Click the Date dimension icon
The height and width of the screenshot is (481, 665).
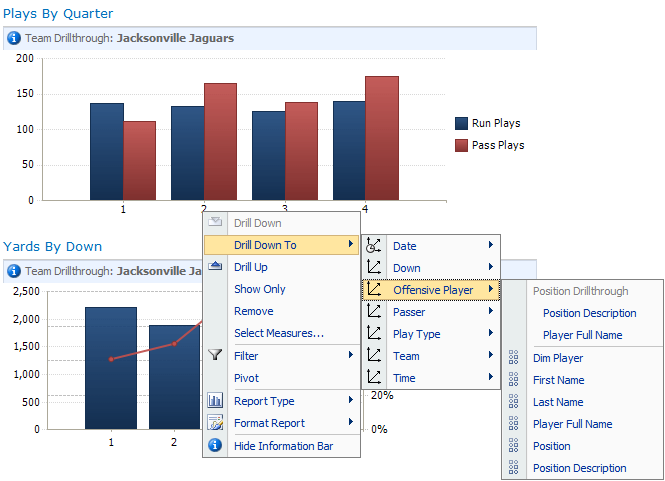[374, 246]
